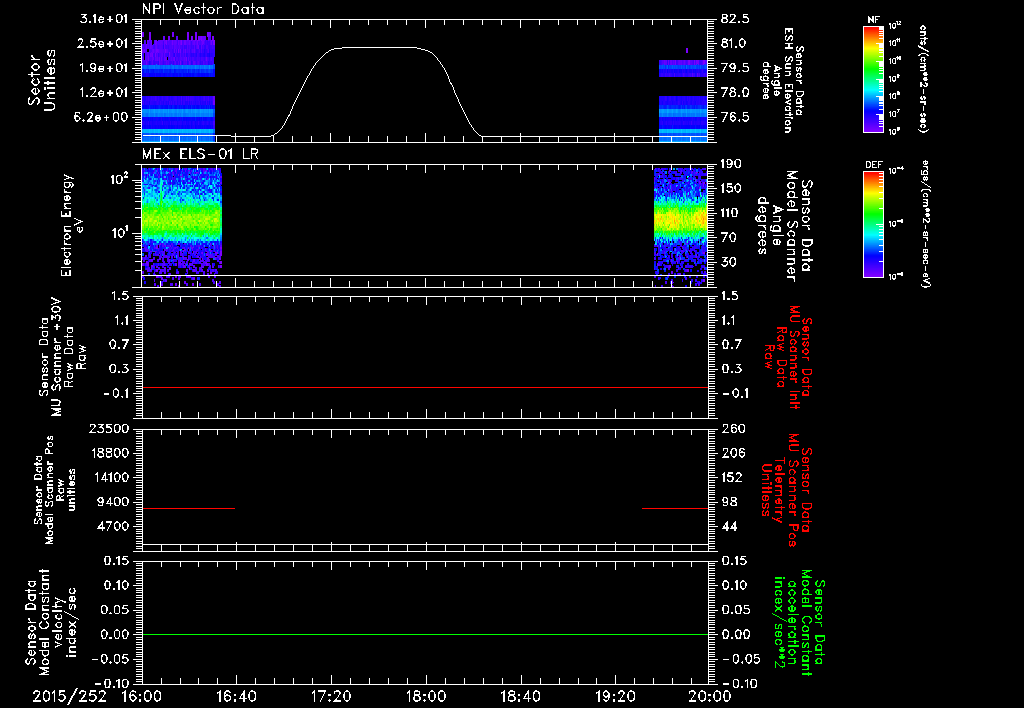Image resolution: width=1024 pixels, height=708 pixels.
Task: Click the red MU Scanner Init Raw label
Action: point(786,358)
